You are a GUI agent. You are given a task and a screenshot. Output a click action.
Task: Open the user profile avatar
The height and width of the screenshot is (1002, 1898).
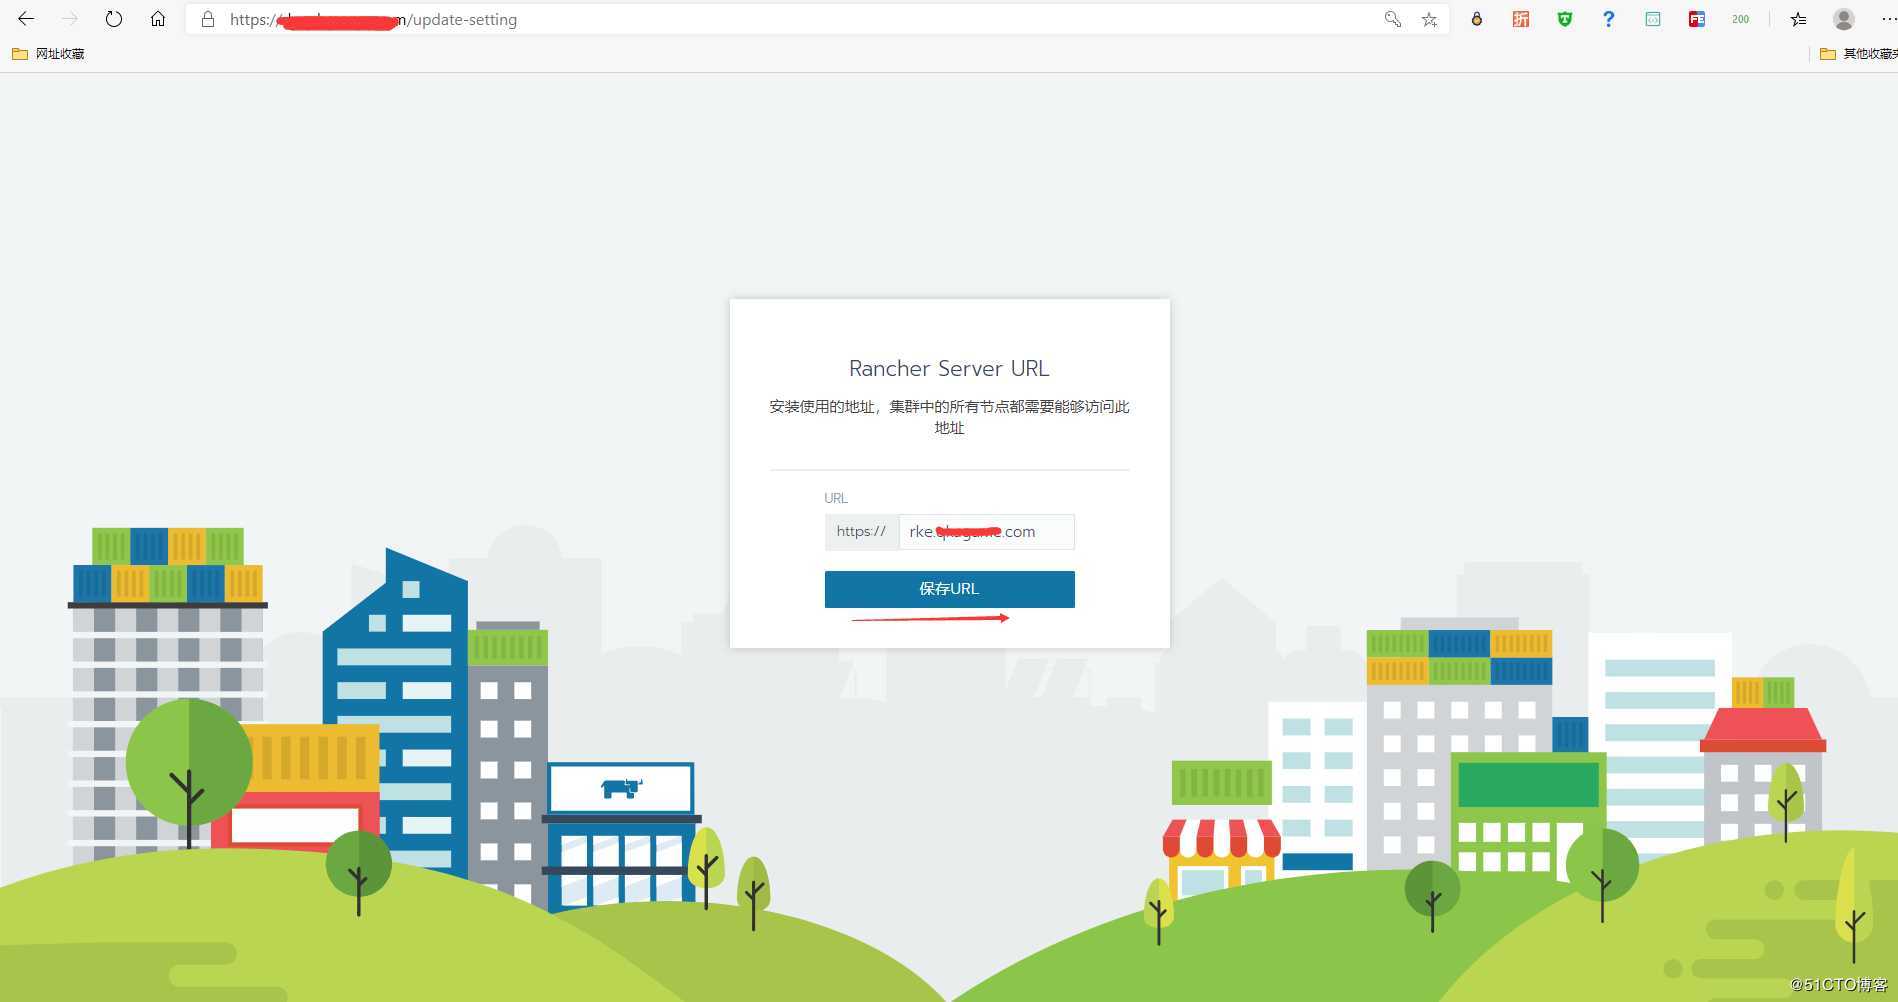[1844, 19]
